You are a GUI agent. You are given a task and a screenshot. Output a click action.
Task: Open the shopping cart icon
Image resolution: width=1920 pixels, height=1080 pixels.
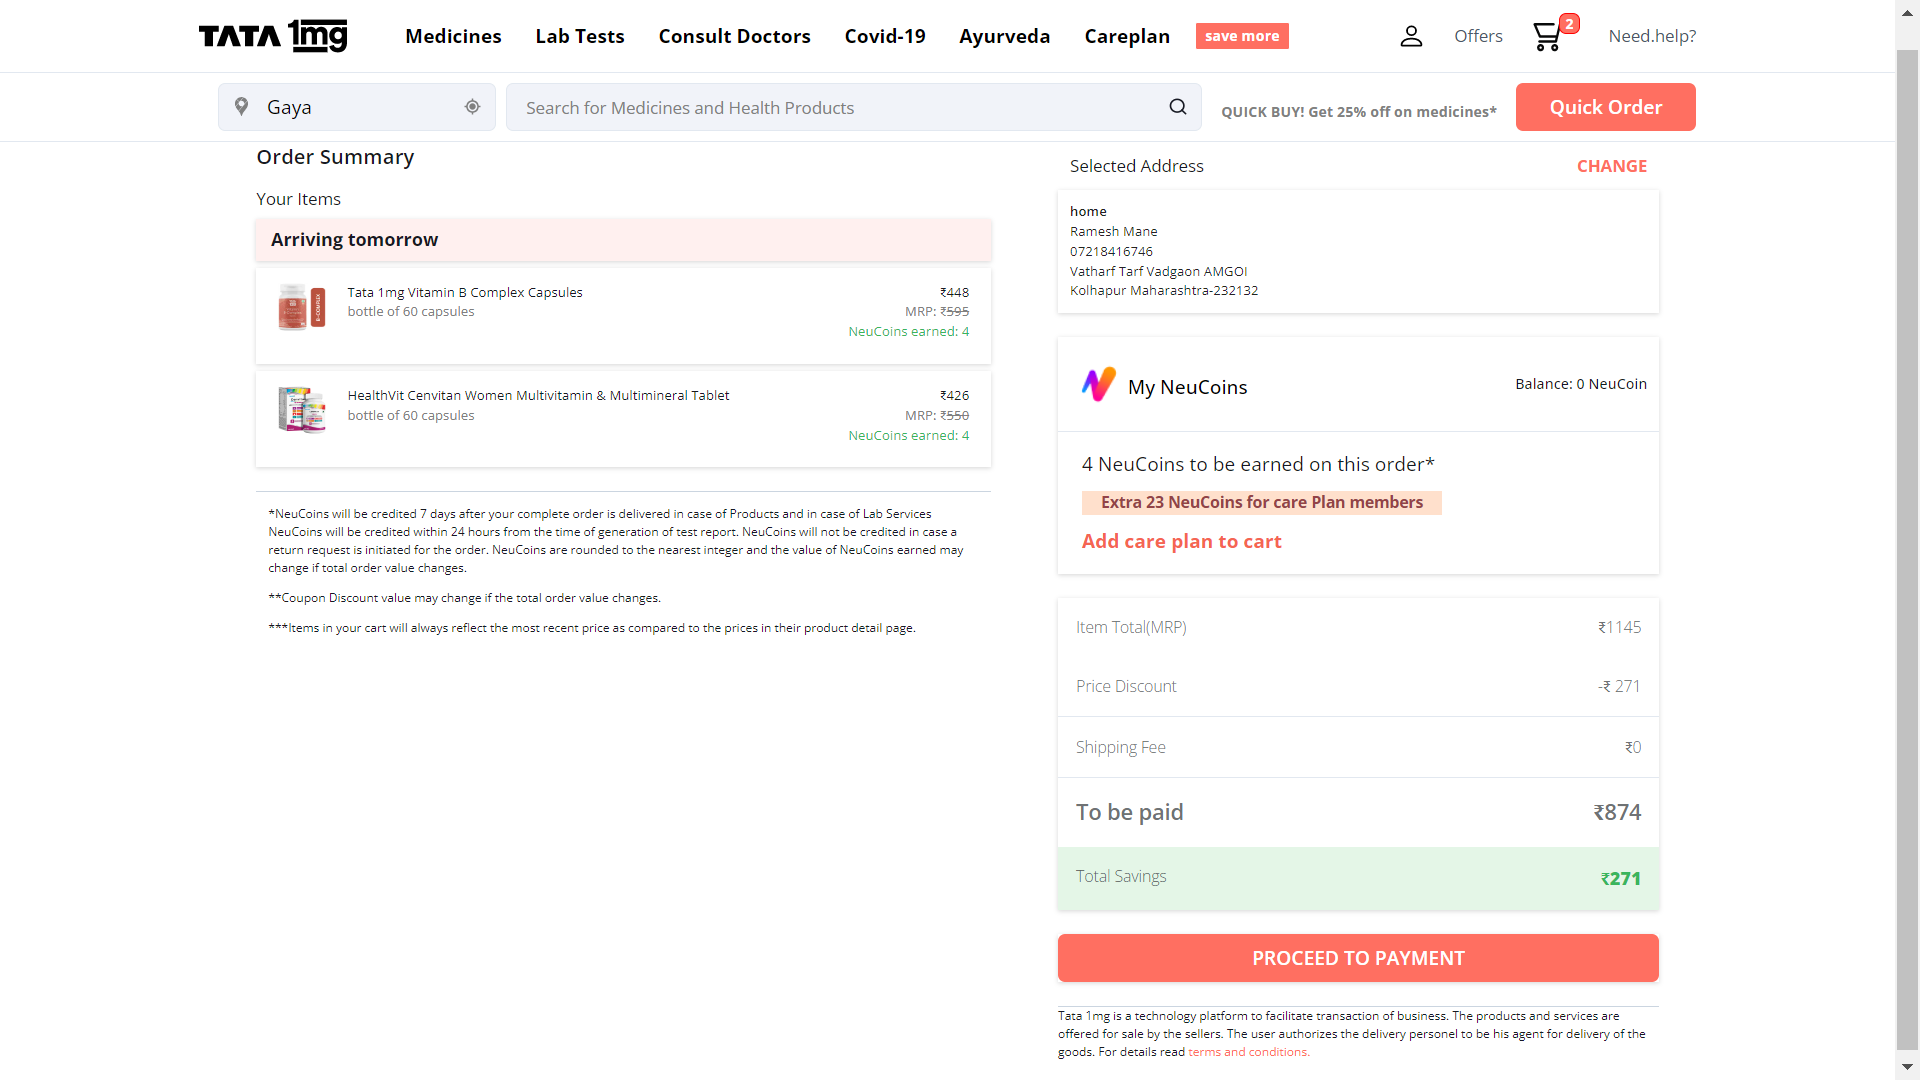tap(1547, 37)
